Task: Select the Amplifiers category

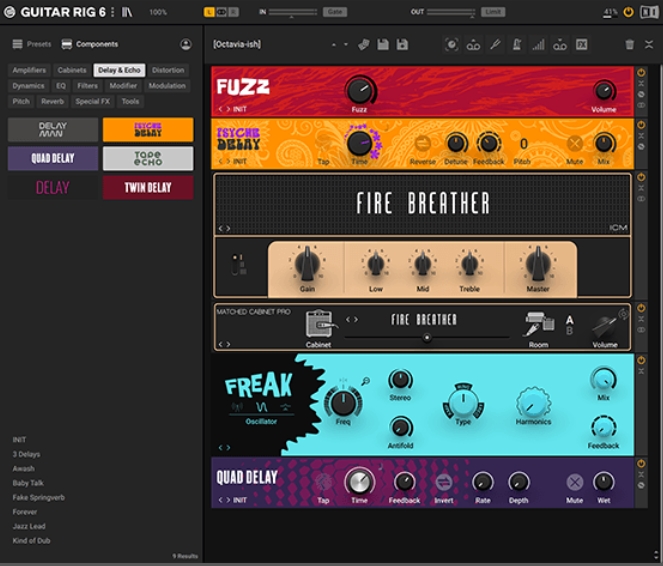Action: [x=29, y=70]
